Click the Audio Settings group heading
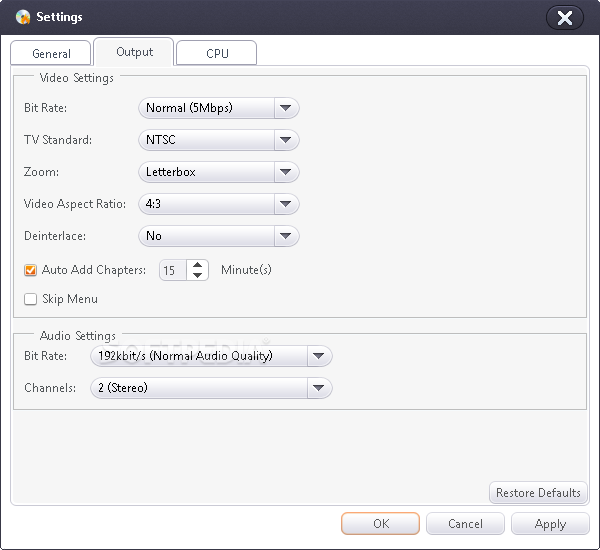The width and height of the screenshot is (600, 550). coord(78,336)
